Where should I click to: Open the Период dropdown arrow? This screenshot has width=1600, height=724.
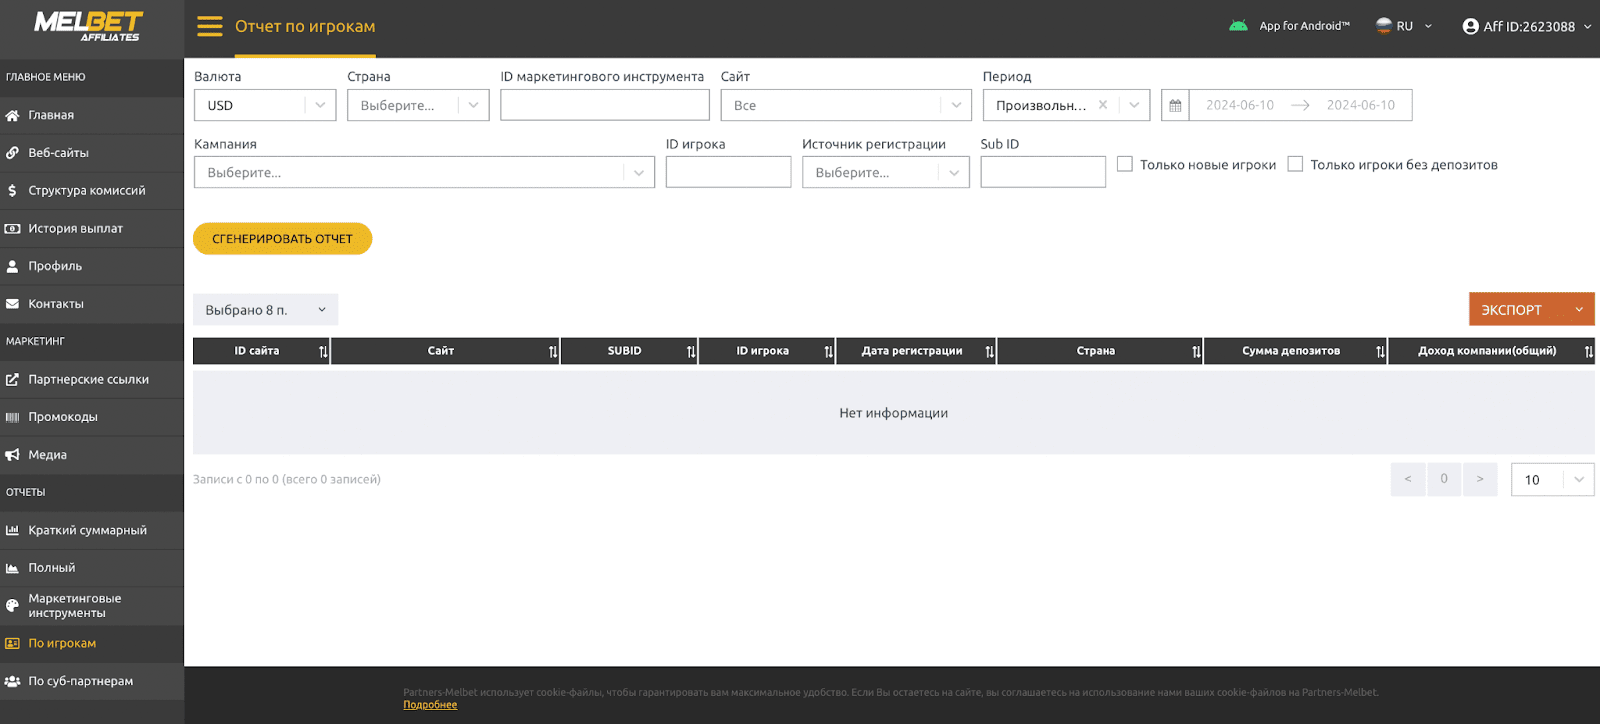[1134, 105]
